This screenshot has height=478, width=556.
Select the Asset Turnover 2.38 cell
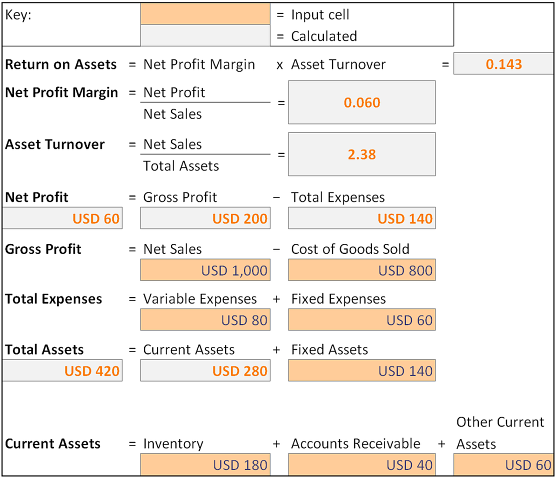click(x=362, y=154)
